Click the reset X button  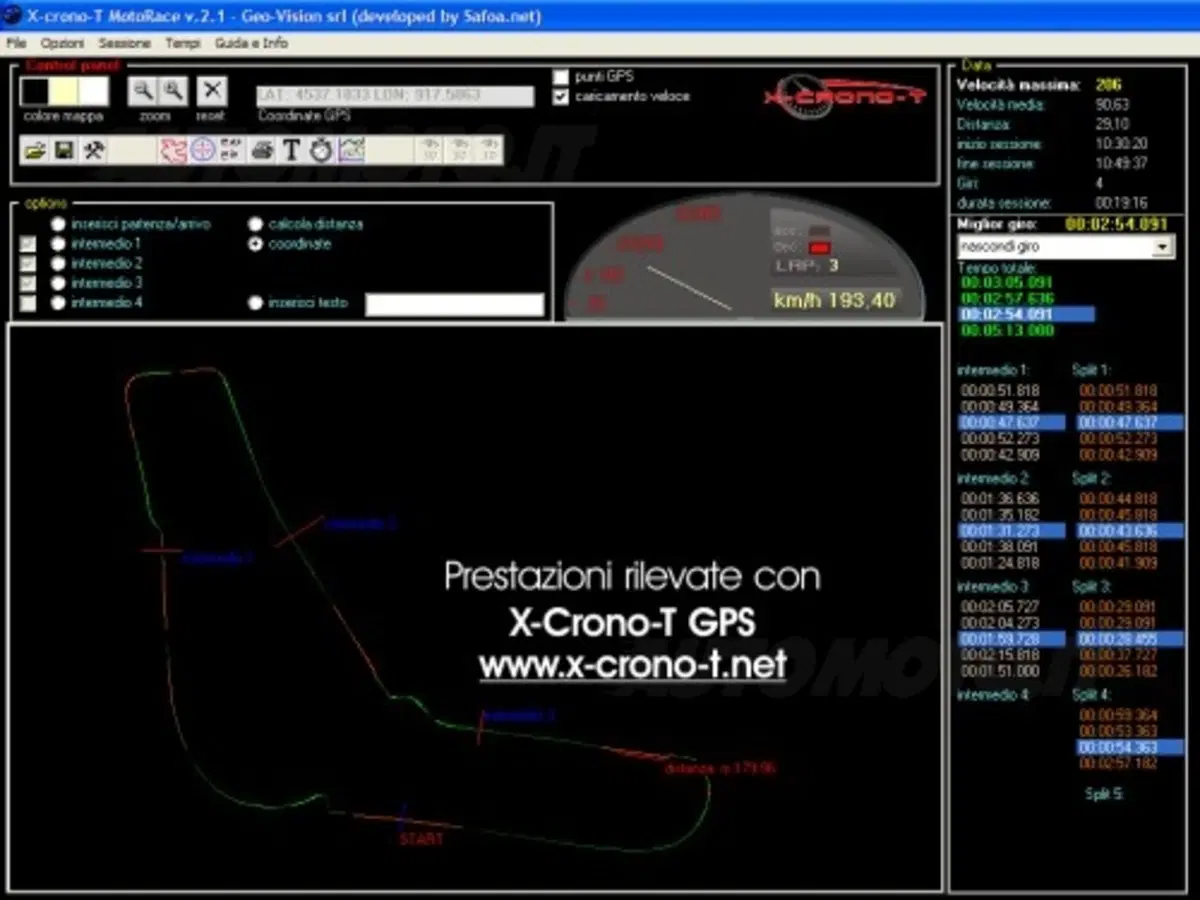[x=212, y=91]
